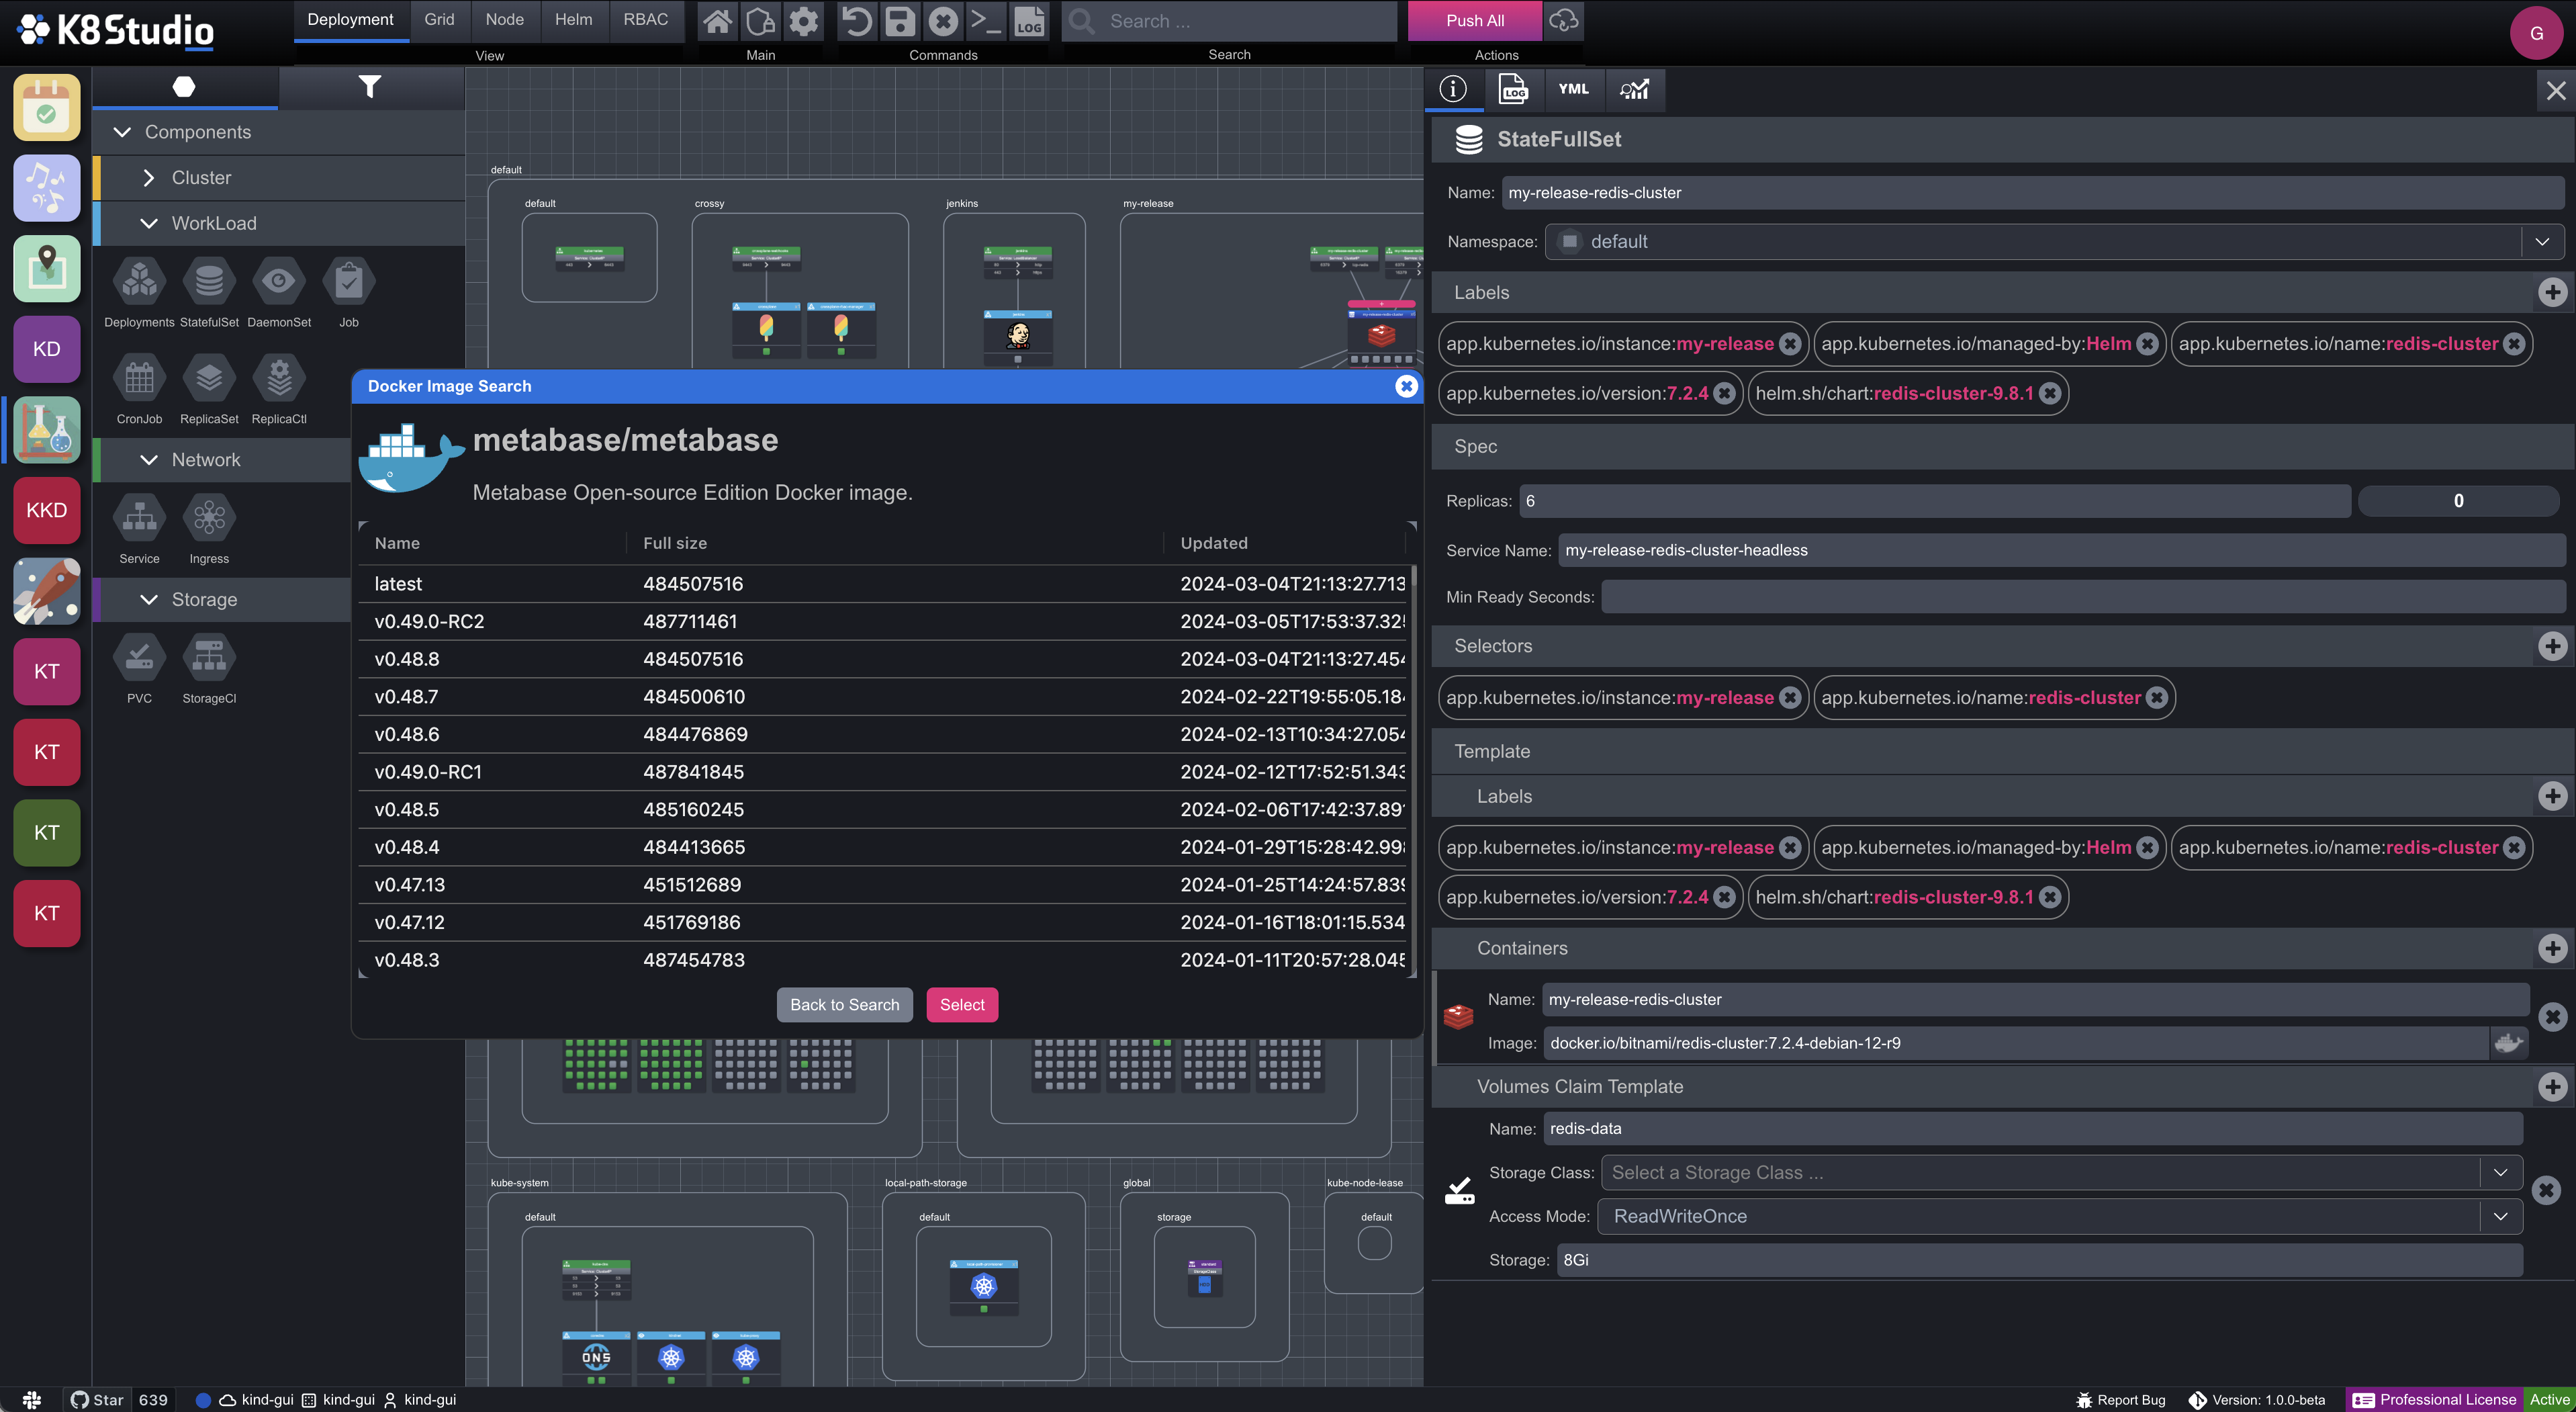The image size is (2576, 1412).
Task: Collapse the WorkLoad section
Action: [x=149, y=224]
